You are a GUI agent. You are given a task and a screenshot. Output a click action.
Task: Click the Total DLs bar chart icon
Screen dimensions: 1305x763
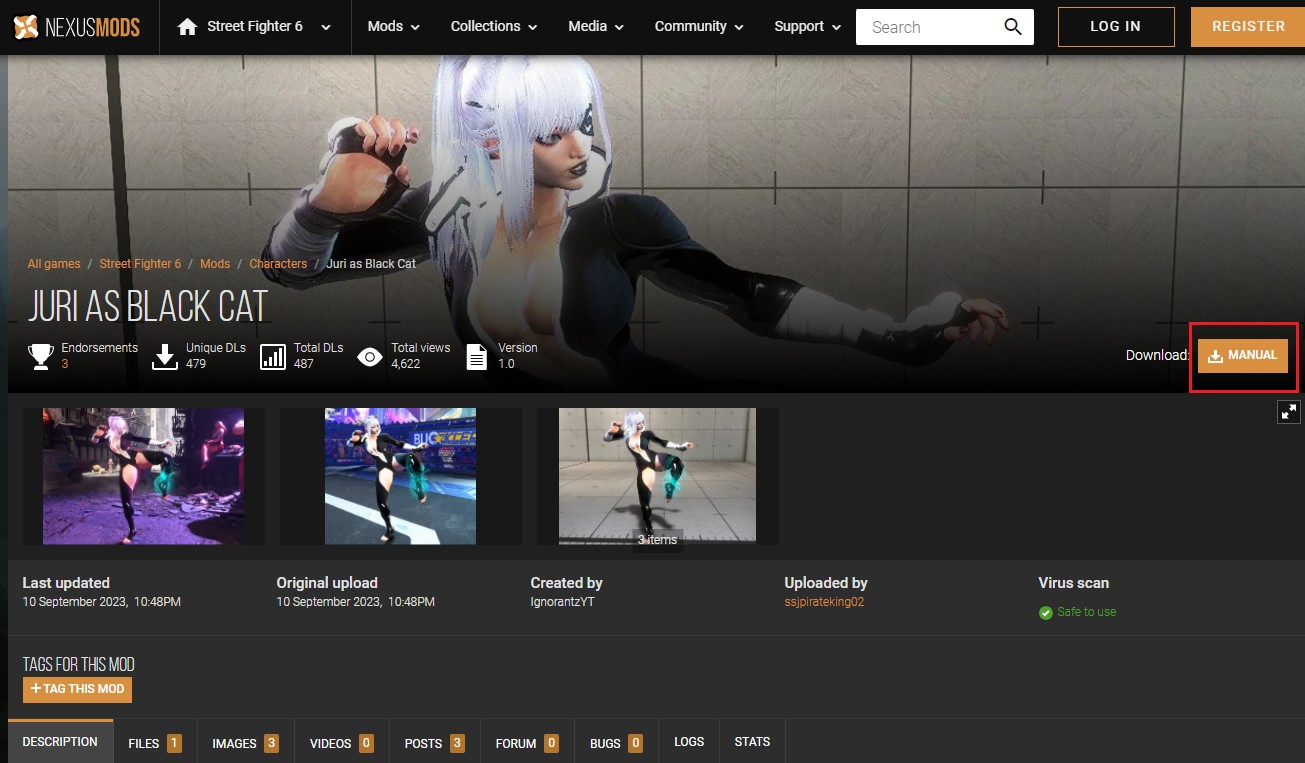tap(273, 356)
